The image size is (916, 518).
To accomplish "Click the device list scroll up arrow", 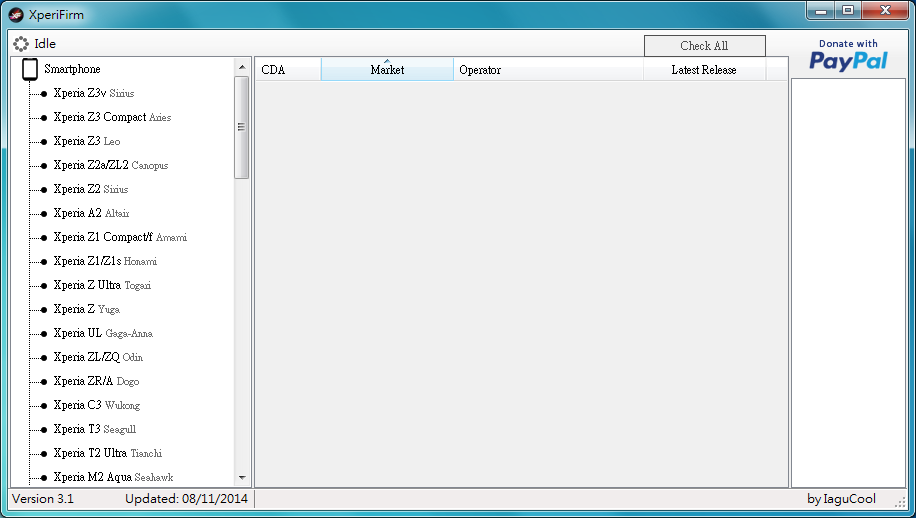I will [x=242, y=67].
